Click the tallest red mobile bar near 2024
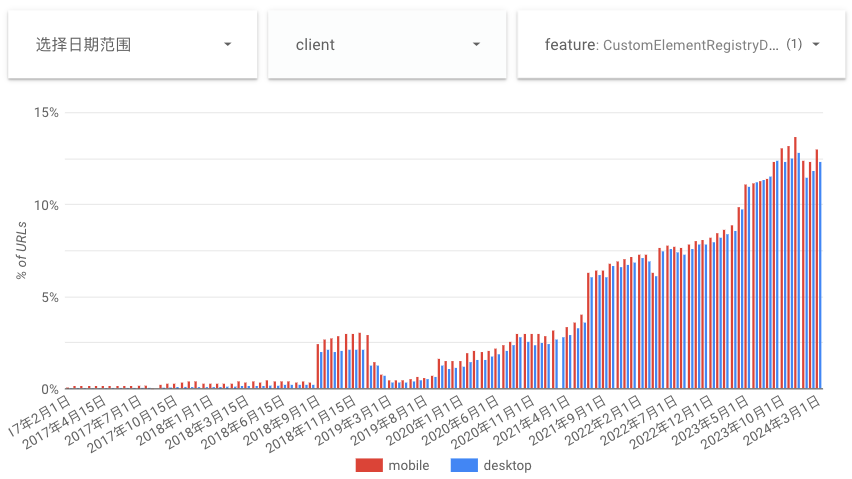This screenshot has width=852, height=479. tap(795, 263)
